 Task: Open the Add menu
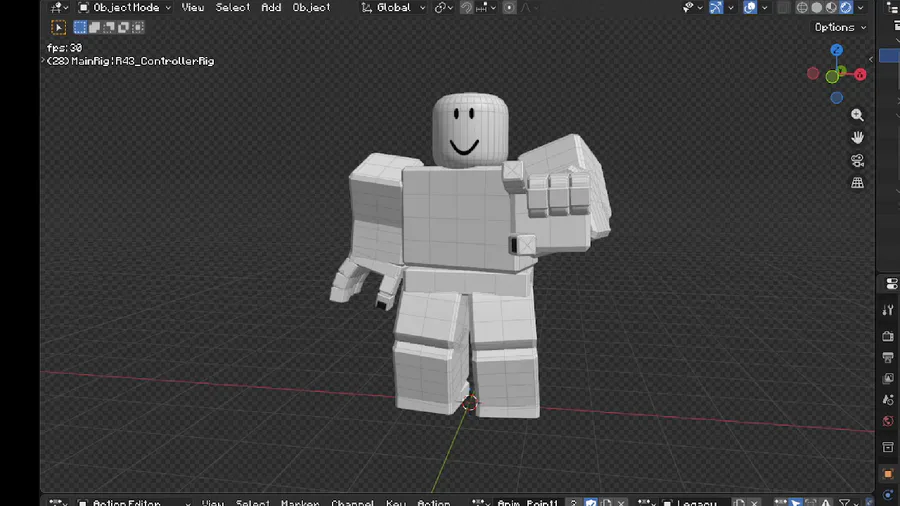pyautogui.click(x=271, y=7)
